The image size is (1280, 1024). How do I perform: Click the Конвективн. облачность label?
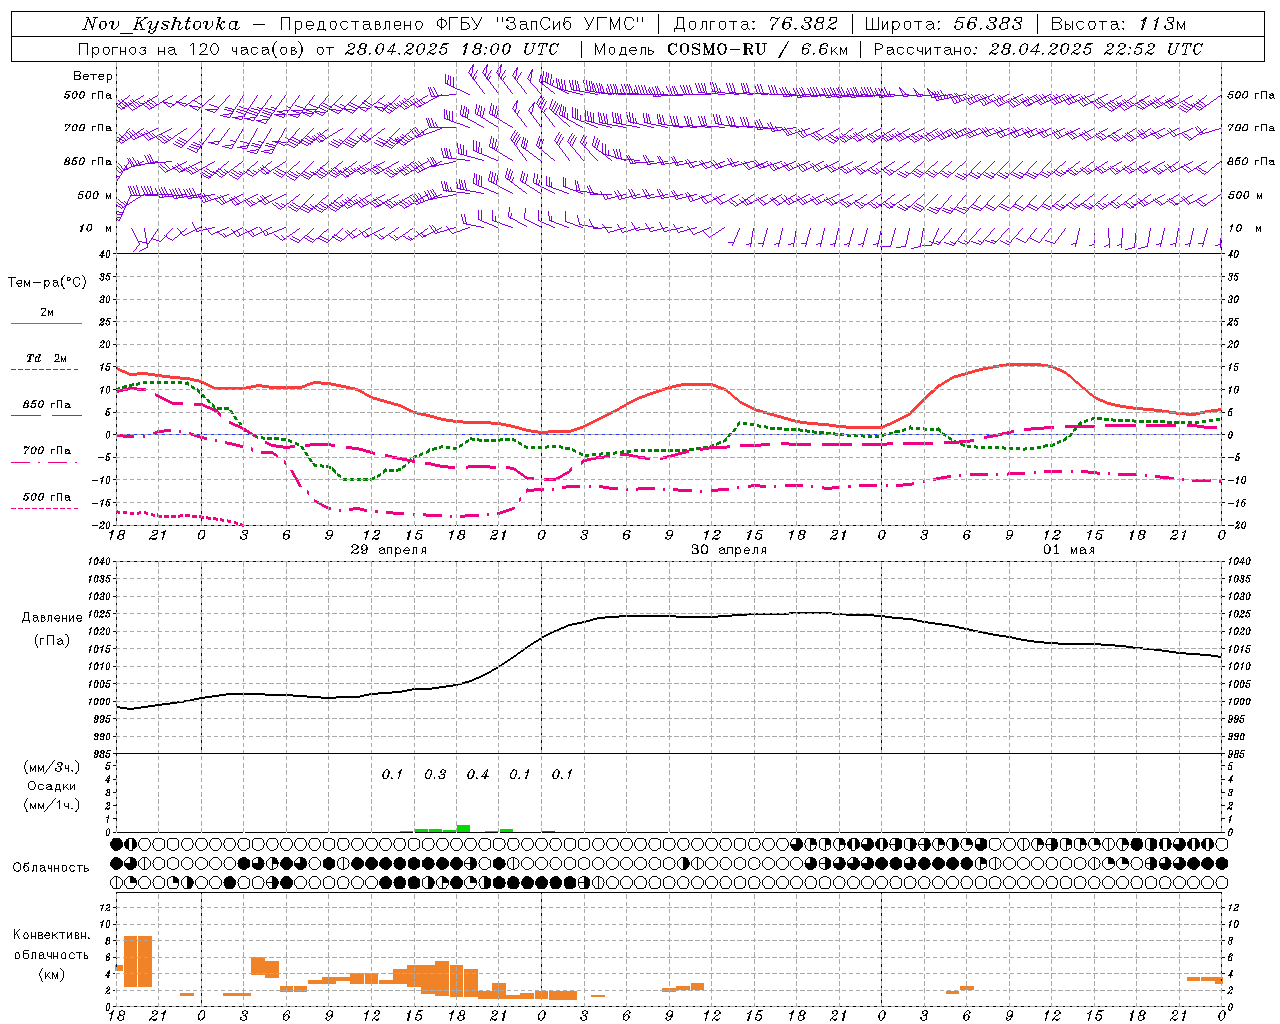(x=51, y=944)
